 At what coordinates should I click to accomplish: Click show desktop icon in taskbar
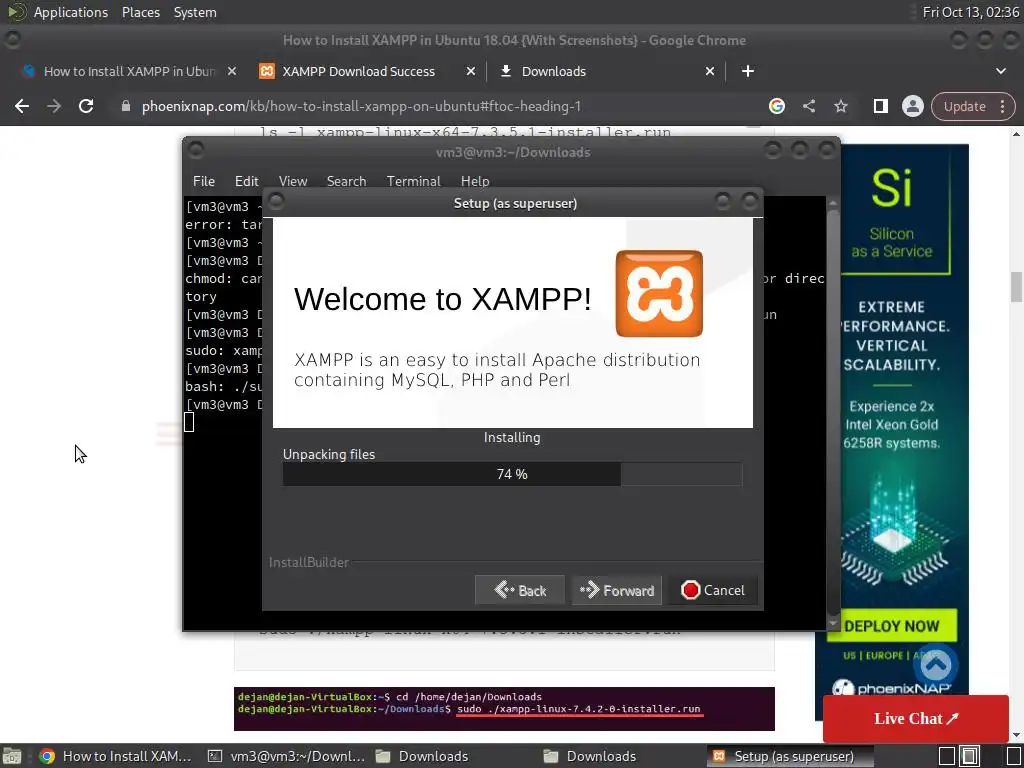(x=12, y=756)
